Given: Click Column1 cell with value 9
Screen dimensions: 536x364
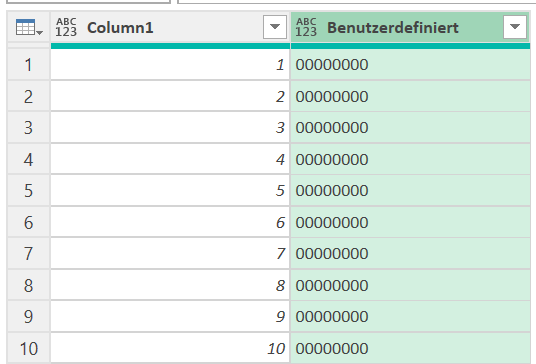Looking at the screenshot, I should [x=170, y=316].
